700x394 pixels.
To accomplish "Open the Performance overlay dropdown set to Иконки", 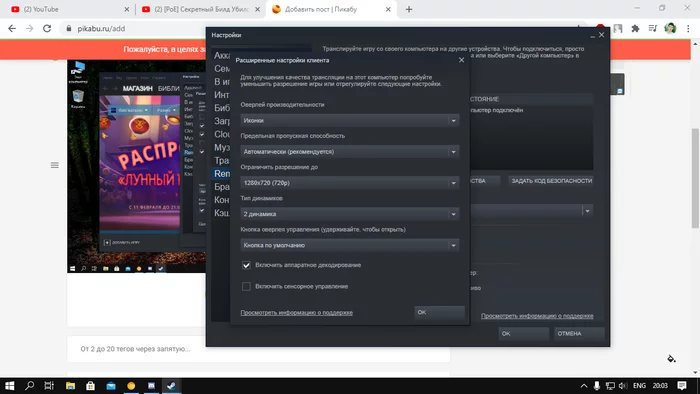I will coord(350,120).
